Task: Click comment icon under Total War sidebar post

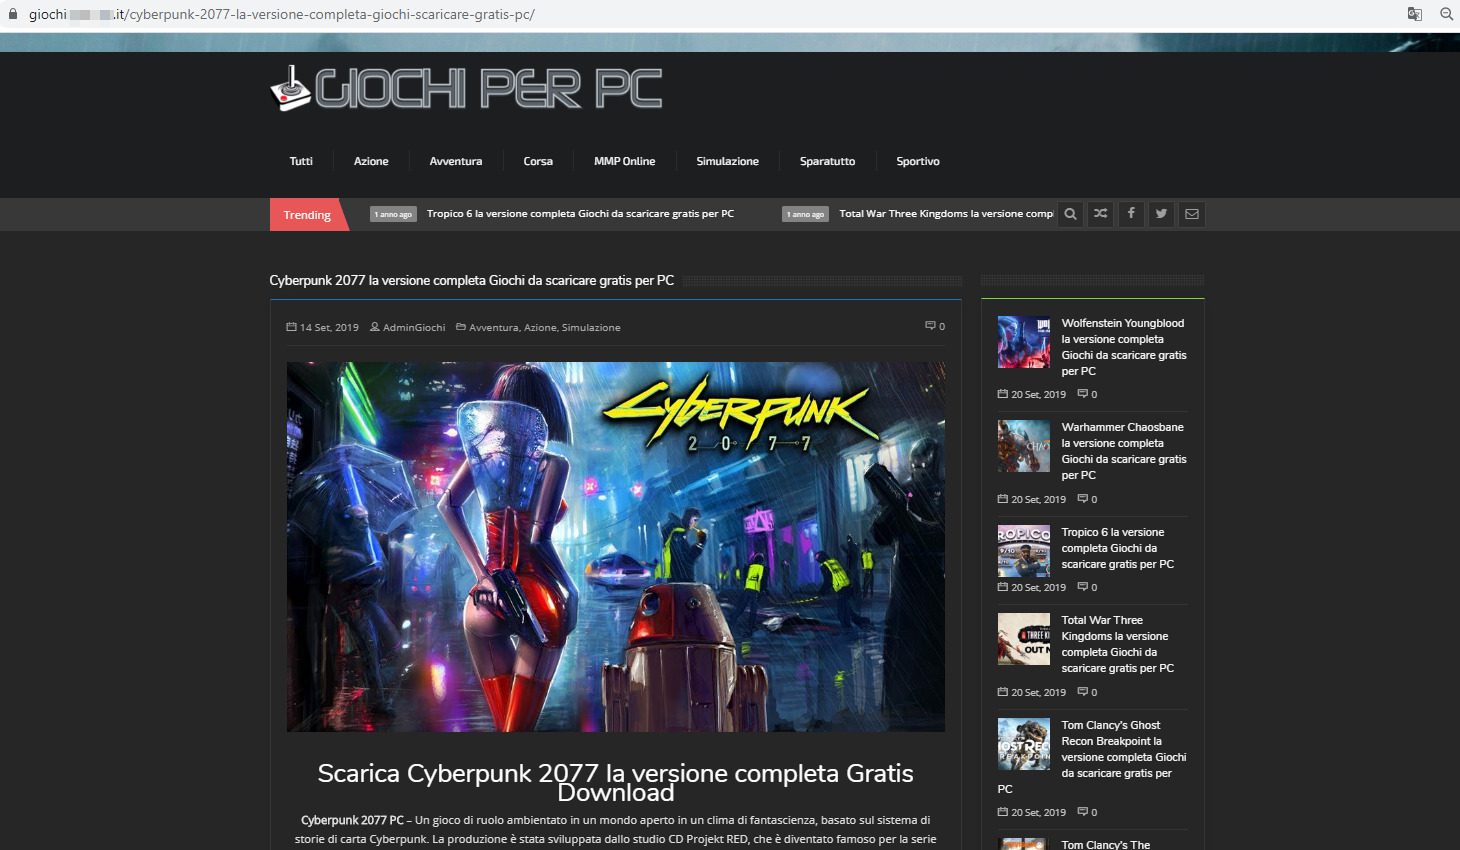Action: 1082,692
